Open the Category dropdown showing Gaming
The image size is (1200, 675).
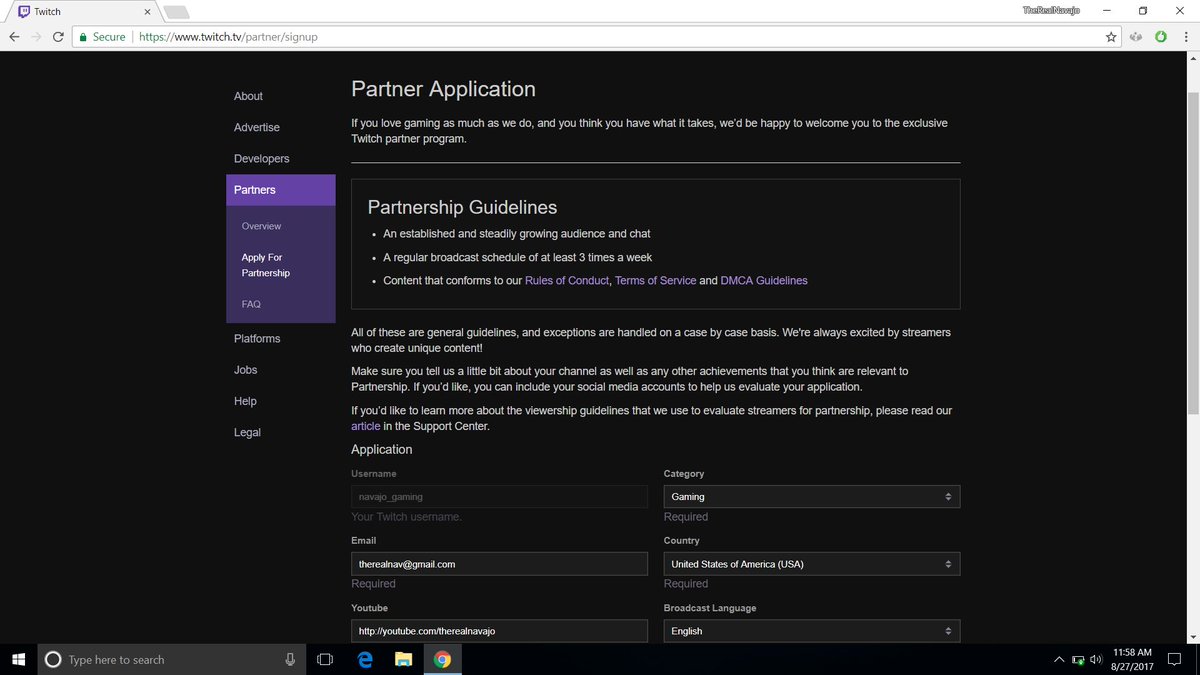point(812,497)
